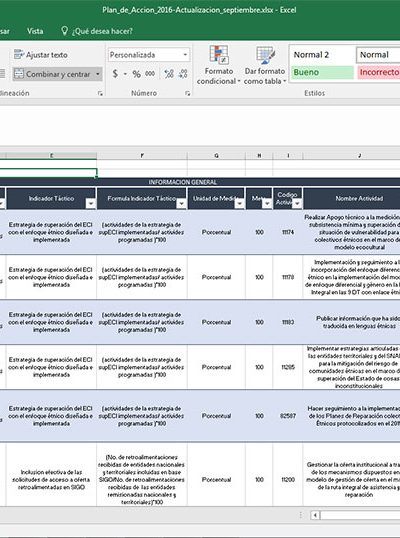400x538 pixels.
Task: Open Alineación dialog launcher
Action: pos(100,93)
